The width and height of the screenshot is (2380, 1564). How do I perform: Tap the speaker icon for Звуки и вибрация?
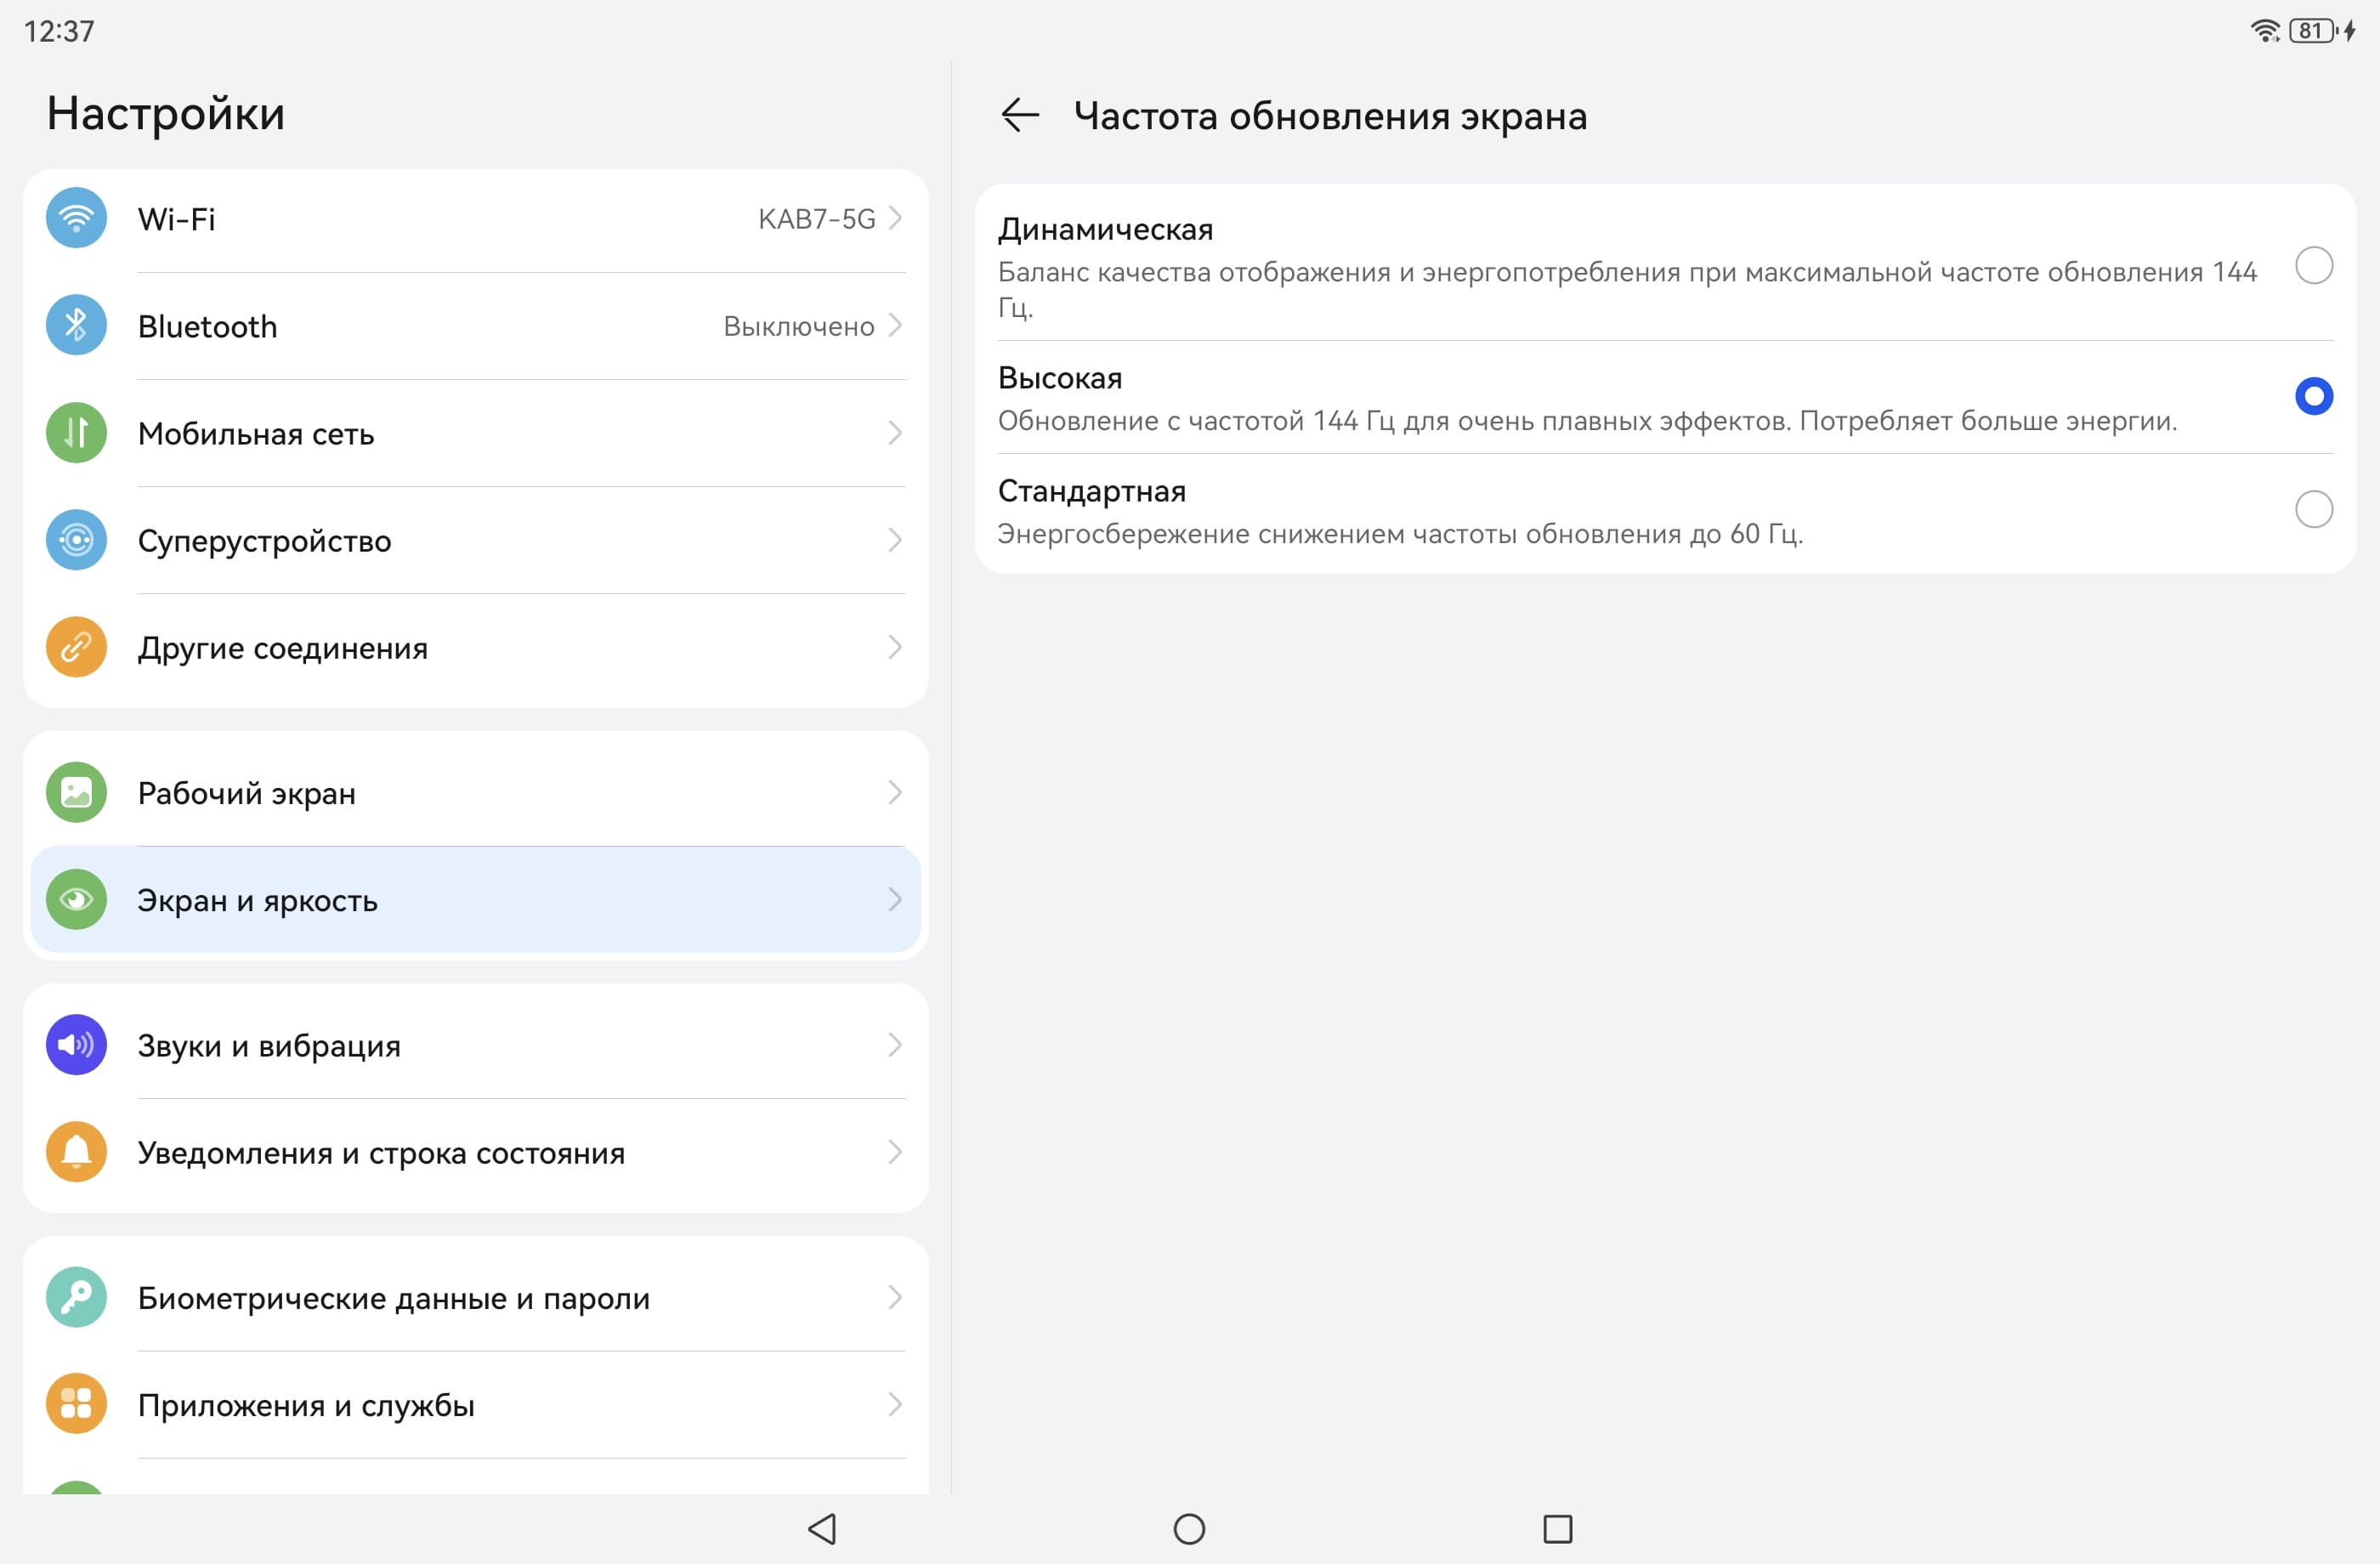76,1045
